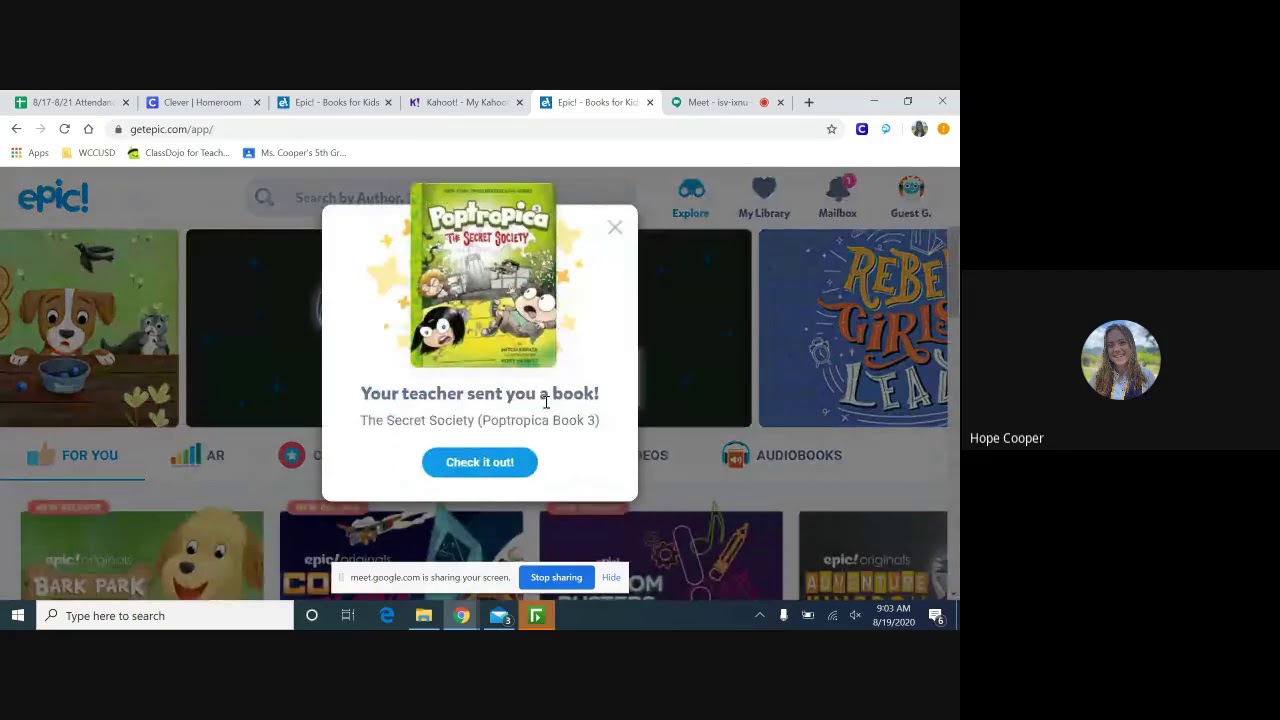Open Task View on the taskbar
Image resolution: width=1280 pixels, height=720 pixels.
(348, 616)
